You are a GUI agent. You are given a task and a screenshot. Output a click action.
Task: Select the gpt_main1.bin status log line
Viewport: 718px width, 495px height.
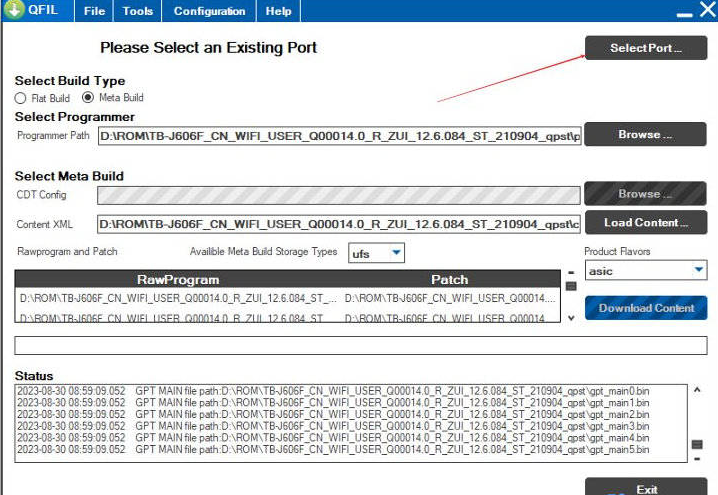(x=333, y=403)
